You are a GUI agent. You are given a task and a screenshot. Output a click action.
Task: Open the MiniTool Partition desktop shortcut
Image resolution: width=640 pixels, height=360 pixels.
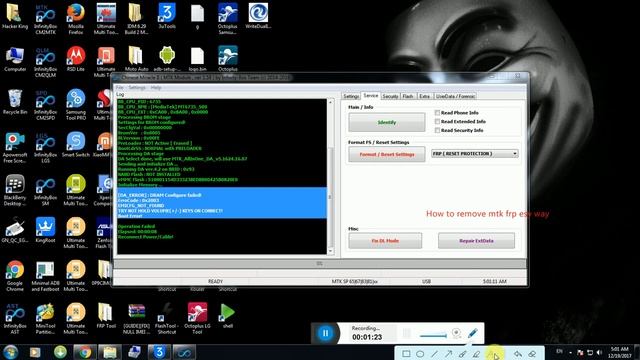[45, 319]
